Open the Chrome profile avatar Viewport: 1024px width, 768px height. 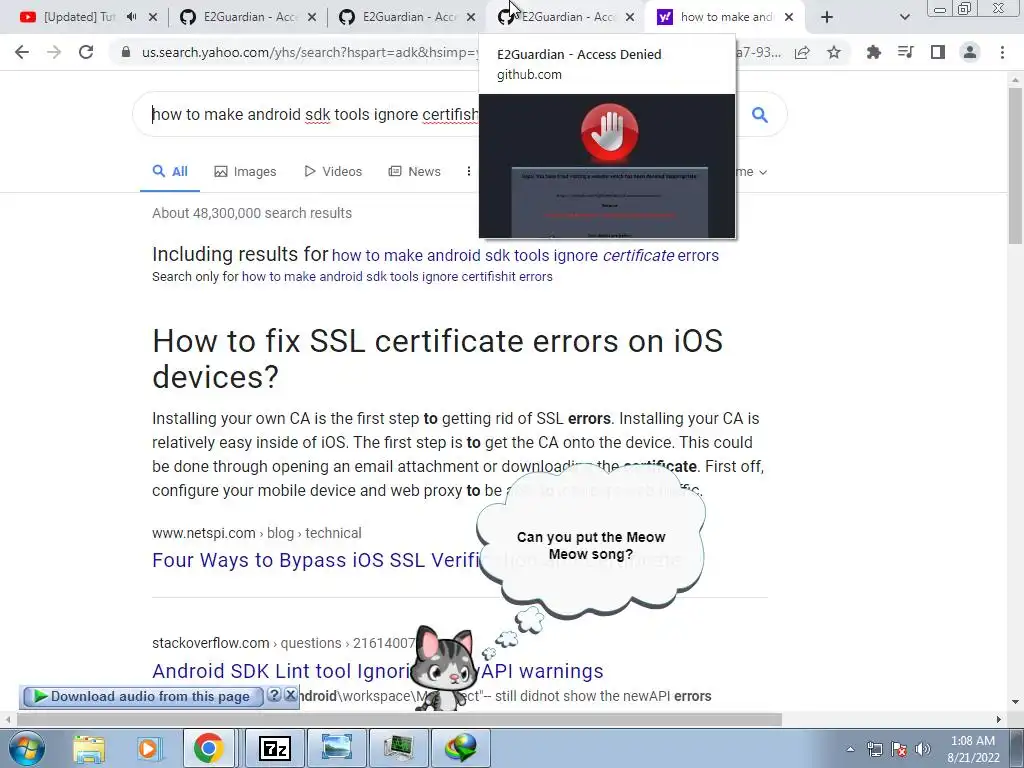click(x=970, y=52)
